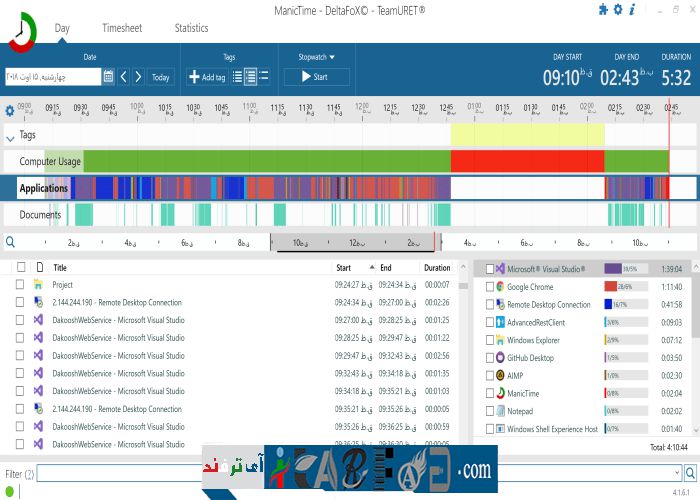Screen dimensions: 700x500
Task: Click the filter search magnifier button
Action: [x=690, y=473]
